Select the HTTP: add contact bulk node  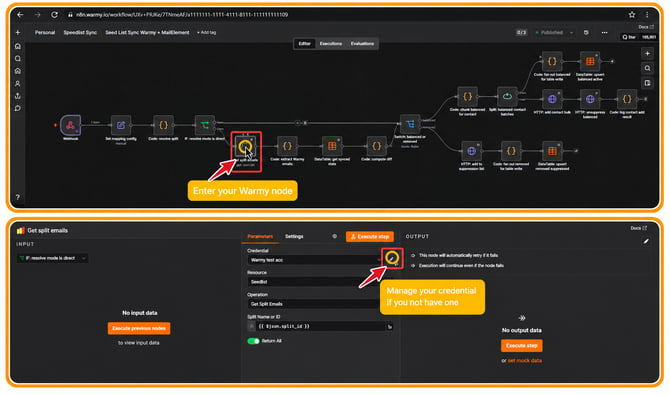coord(552,99)
